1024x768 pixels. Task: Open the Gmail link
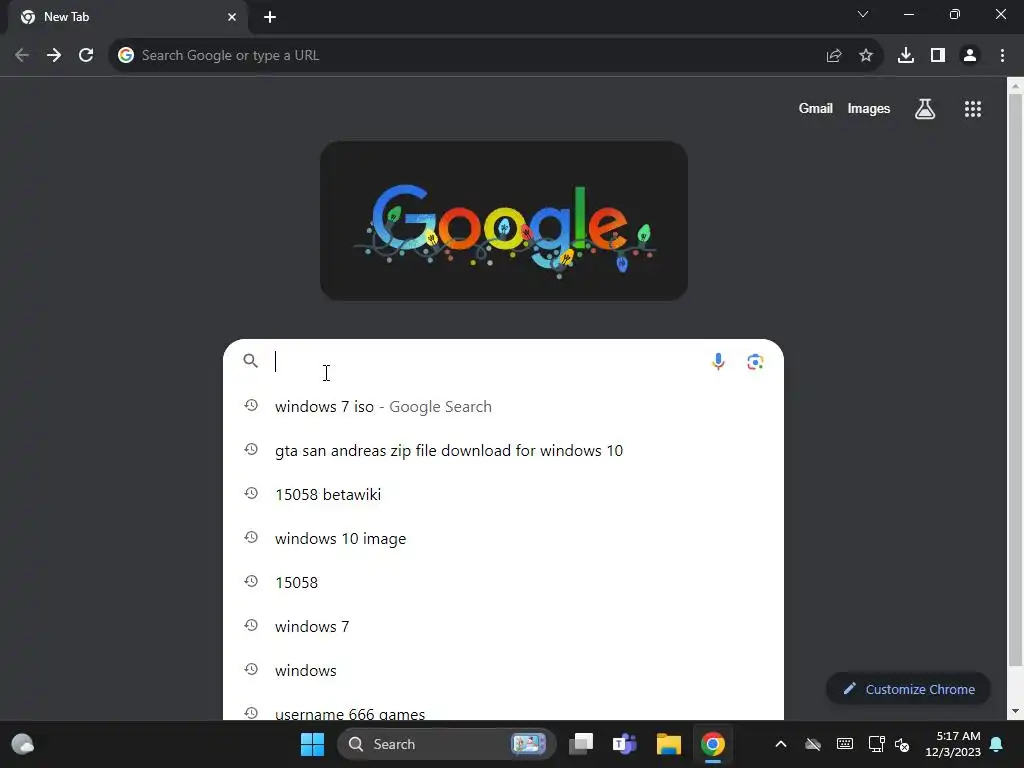tap(816, 108)
